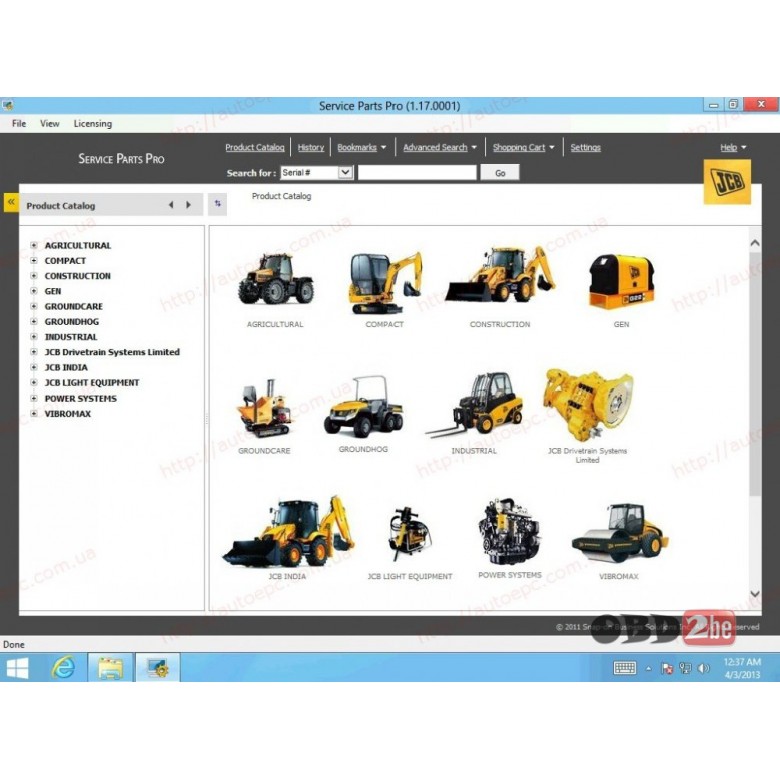The width and height of the screenshot is (780, 780).
Task: Open the COMPACT excavator thumbnail
Action: pos(385,282)
